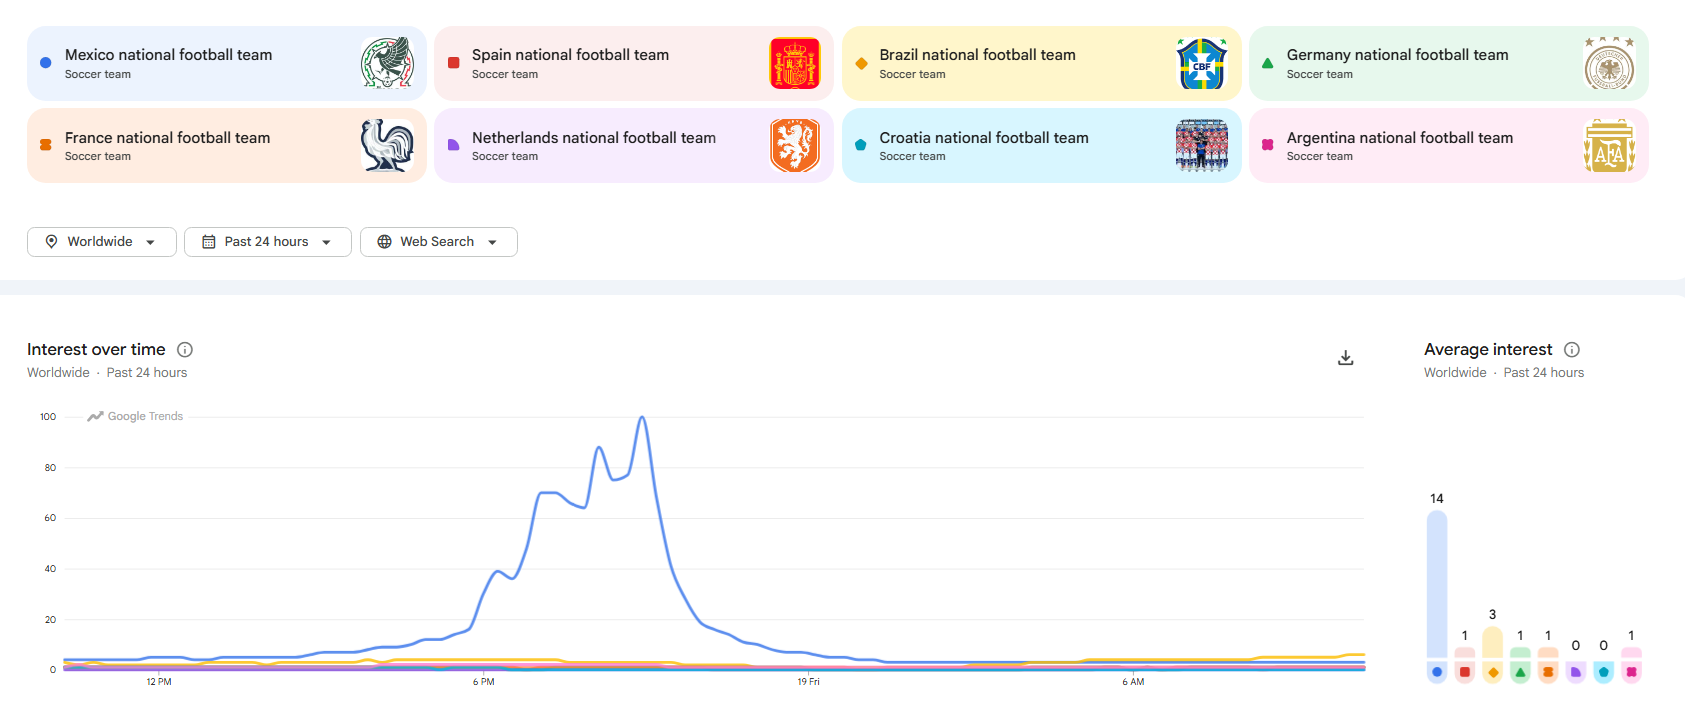Click the blue Mexico bar in Average interest
This screenshot has height=716, width=1685.
pos(1437,584)
